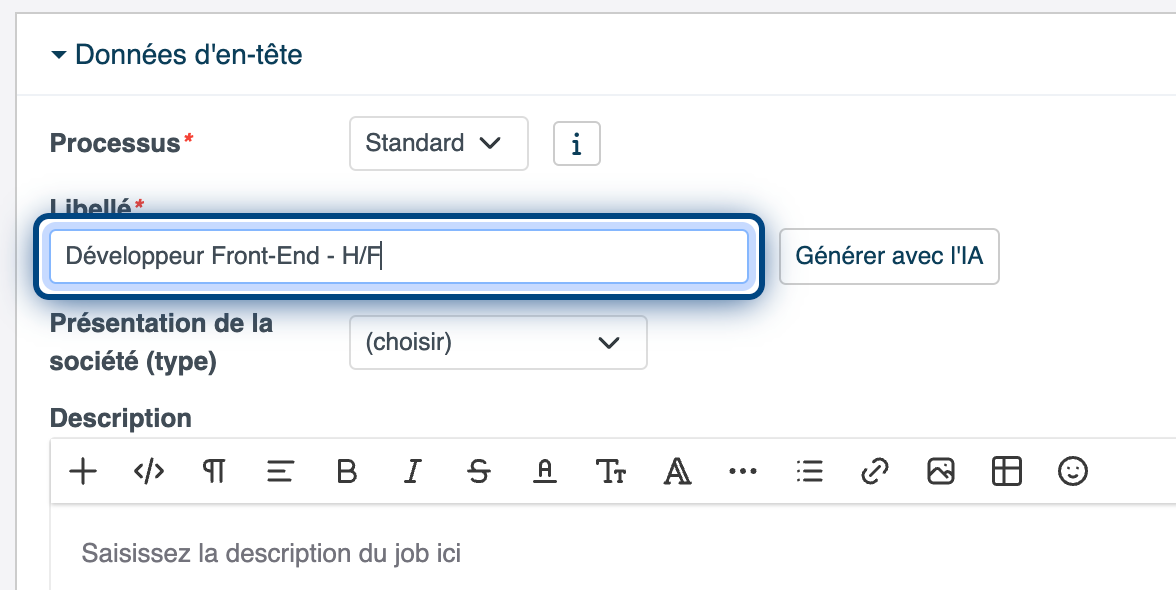1176x590 pixels.
Task: Open the emoji picker
Action: click(1072, 471)
